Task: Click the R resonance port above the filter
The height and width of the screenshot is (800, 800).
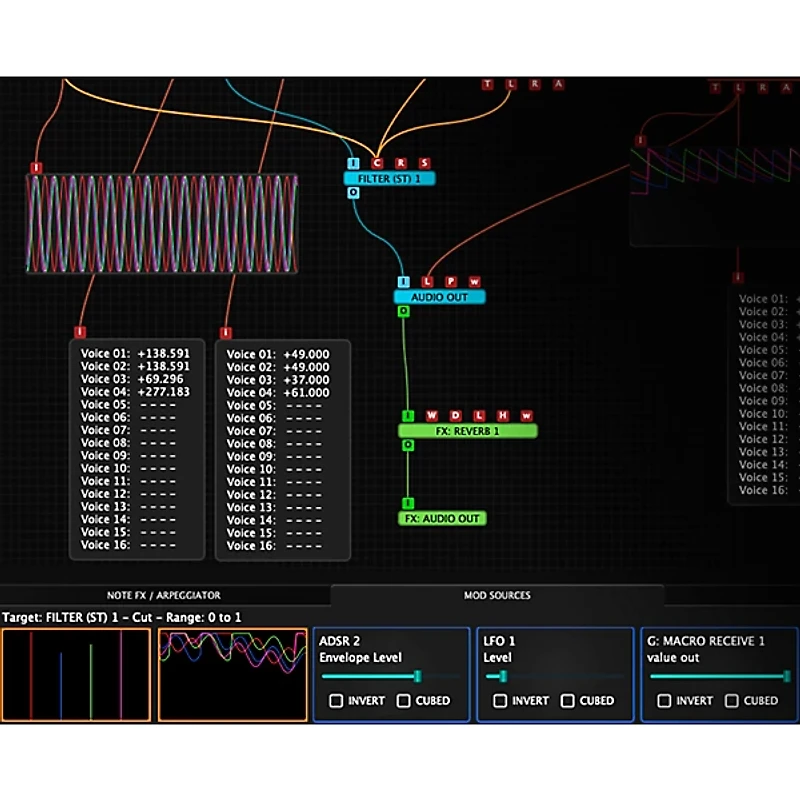Action: click(x=402, y=162)
